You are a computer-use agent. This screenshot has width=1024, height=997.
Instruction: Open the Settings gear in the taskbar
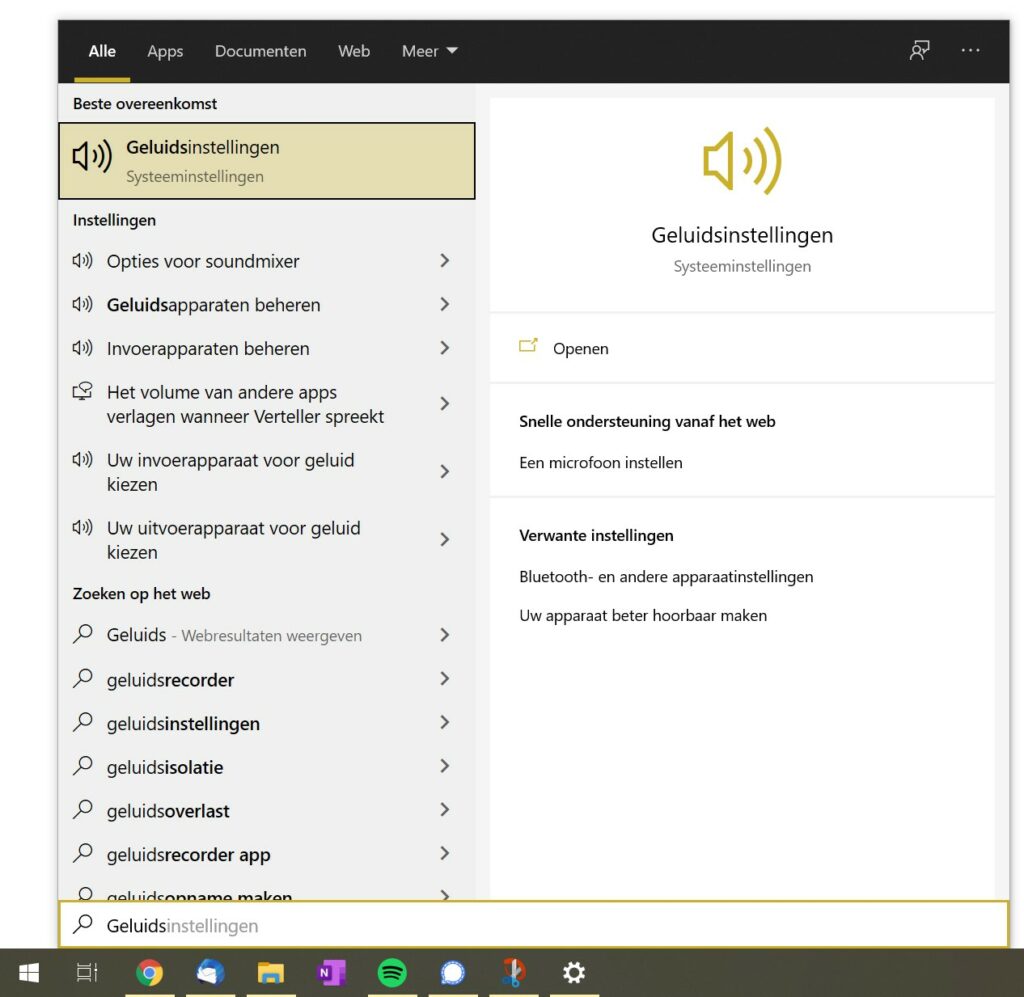(574, 973)
